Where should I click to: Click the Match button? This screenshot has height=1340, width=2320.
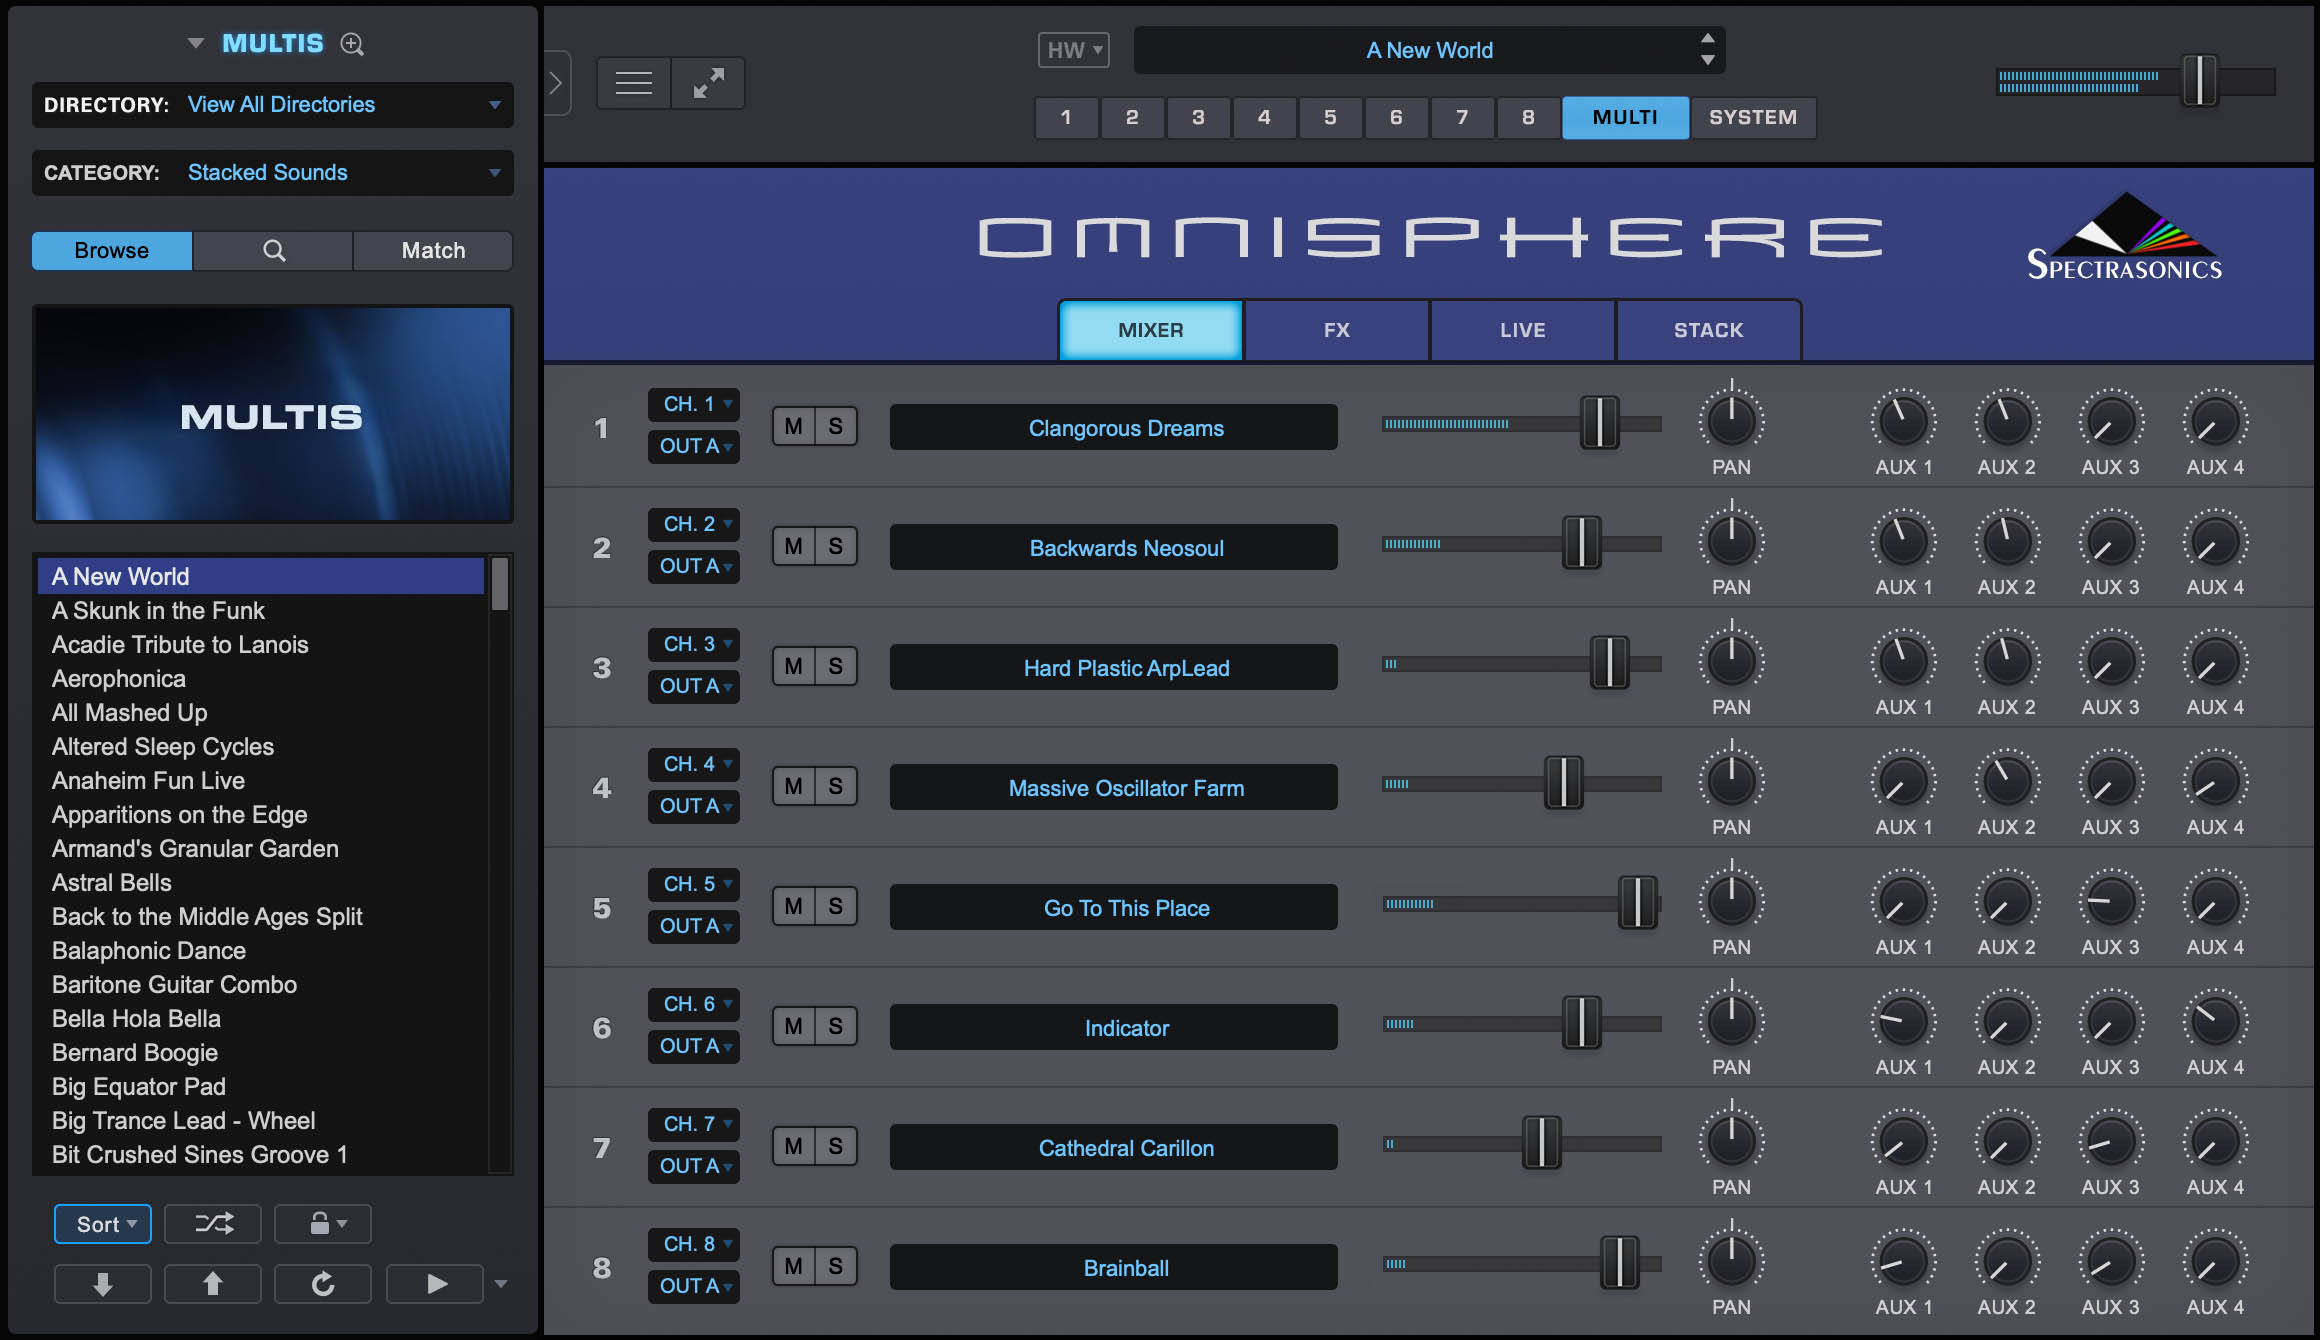click(x=432, y=250)
